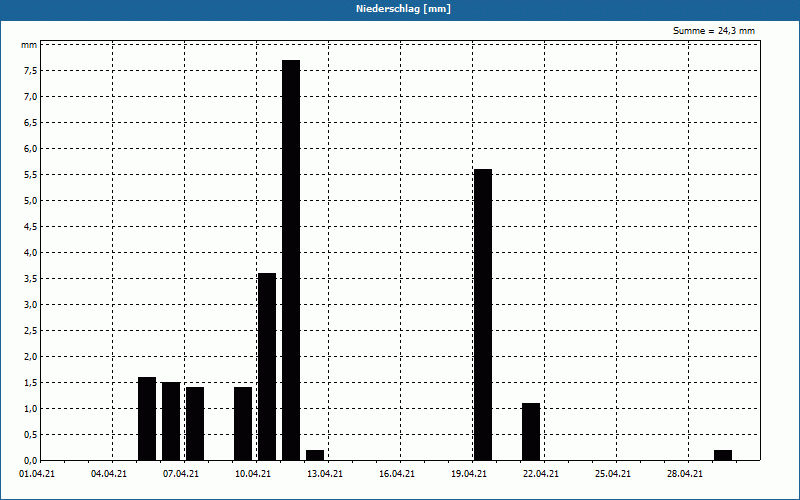Select the "5,5" y-axis label
The height and width of the screenshot is (500, 800).
31,174
